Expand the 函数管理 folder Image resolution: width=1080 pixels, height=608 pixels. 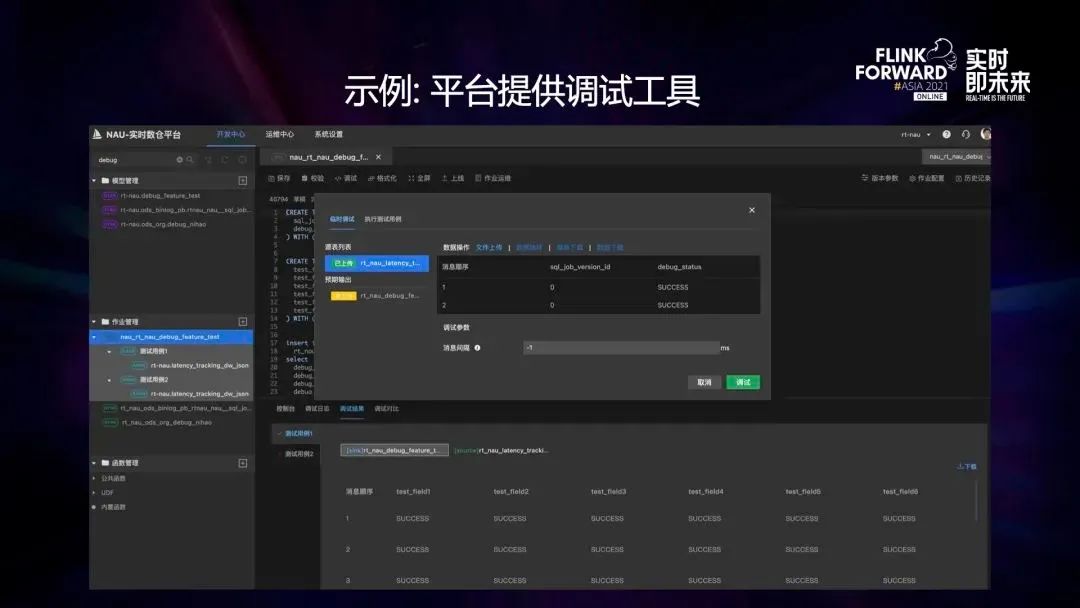(x=92, y=462)
